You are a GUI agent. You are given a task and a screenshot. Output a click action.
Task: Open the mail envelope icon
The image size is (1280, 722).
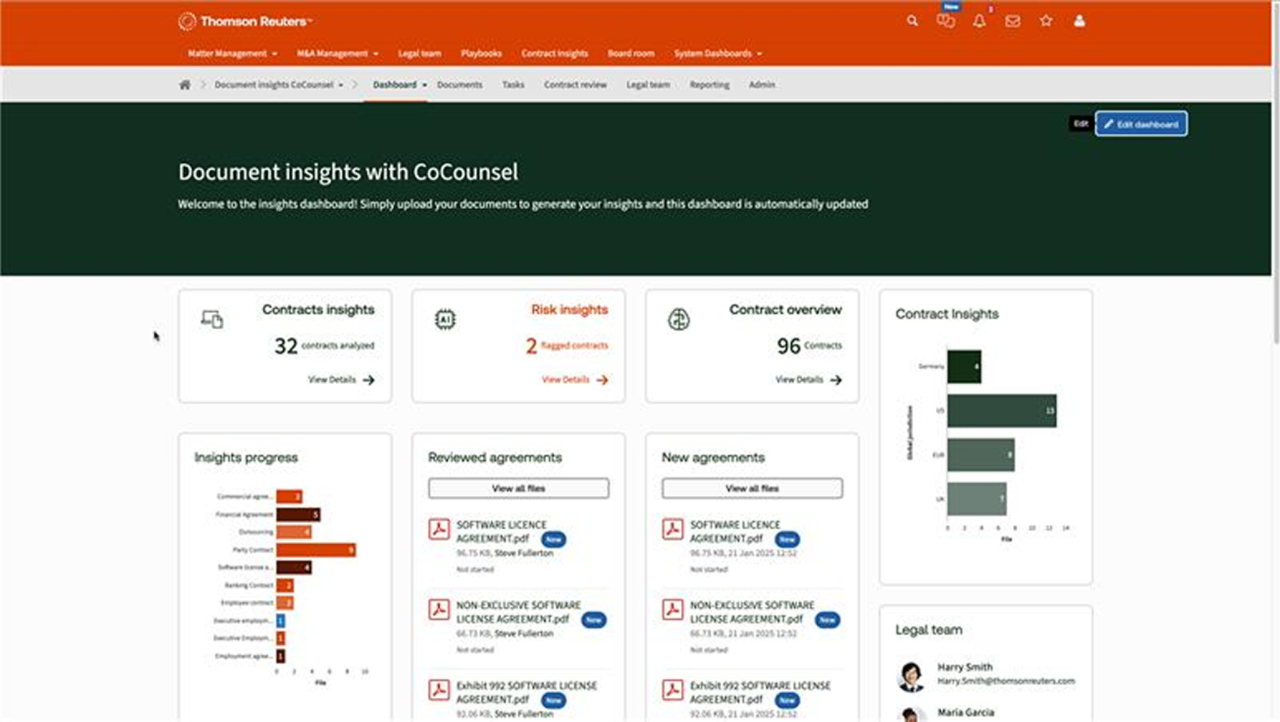(x=1013, y=21)
